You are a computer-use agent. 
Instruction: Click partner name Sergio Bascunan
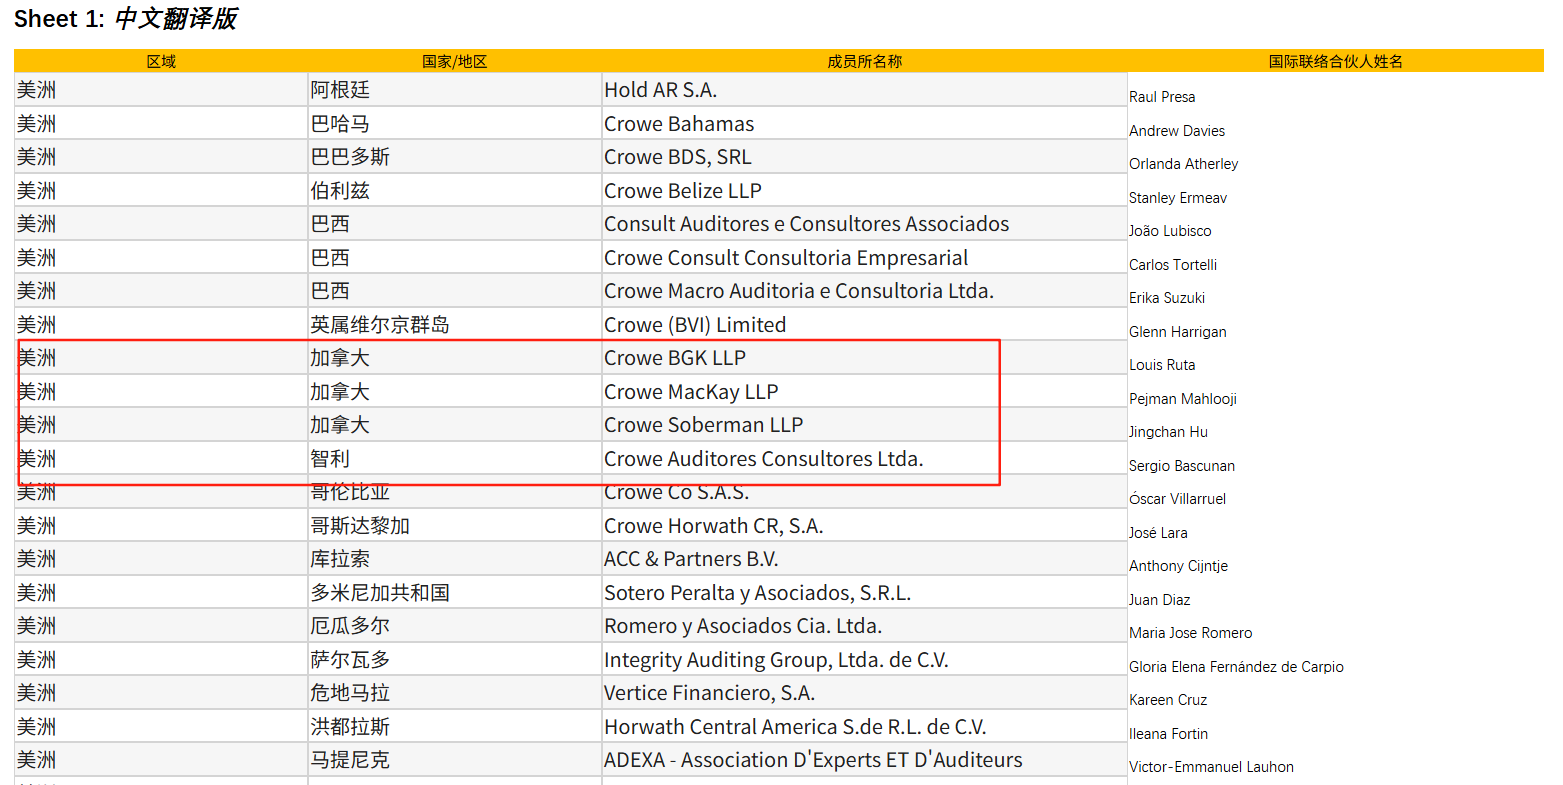tap(1182, 466)
